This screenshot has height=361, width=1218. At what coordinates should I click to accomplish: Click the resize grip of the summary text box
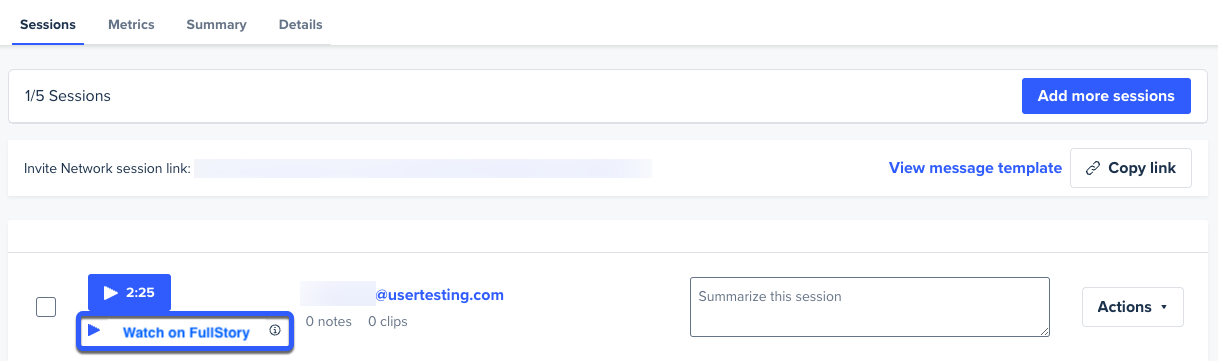1044,331
